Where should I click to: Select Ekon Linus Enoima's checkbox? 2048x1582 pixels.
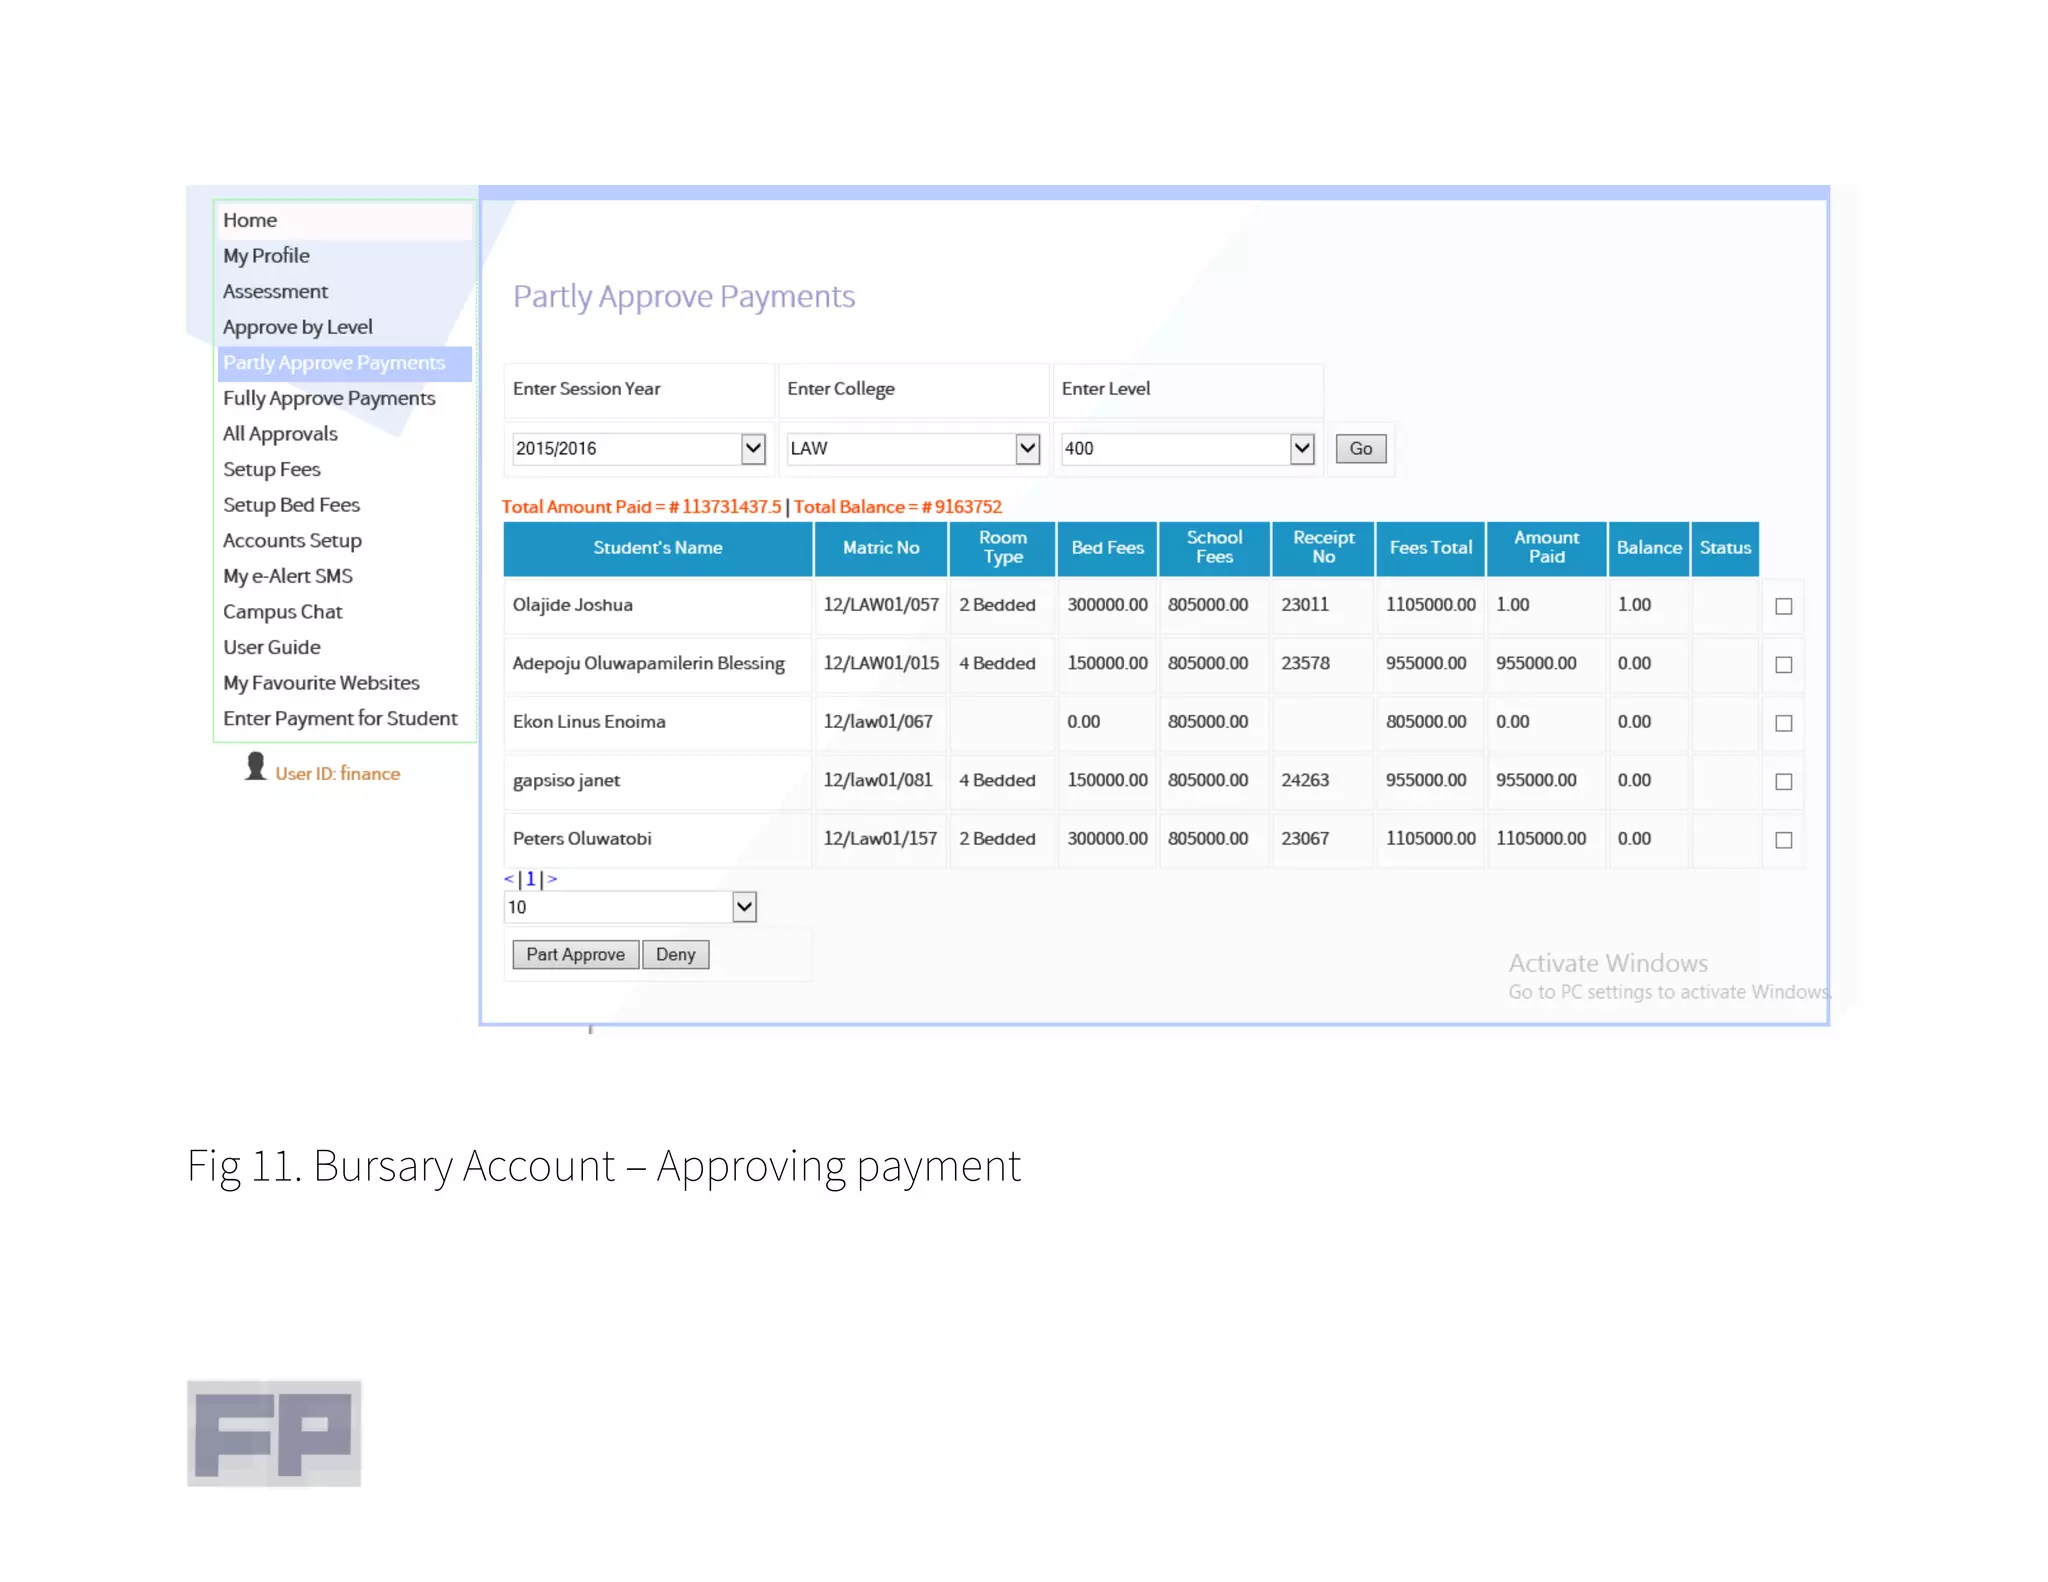pos(1783,723)
